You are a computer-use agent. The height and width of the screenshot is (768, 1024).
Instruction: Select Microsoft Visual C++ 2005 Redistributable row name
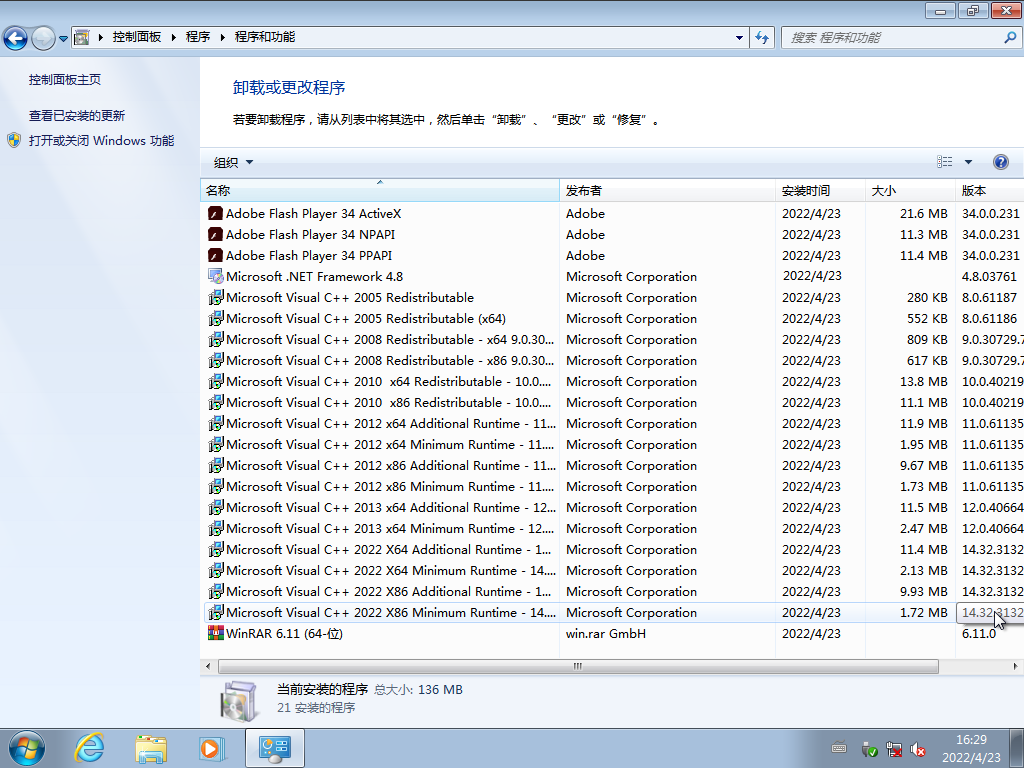350,298
